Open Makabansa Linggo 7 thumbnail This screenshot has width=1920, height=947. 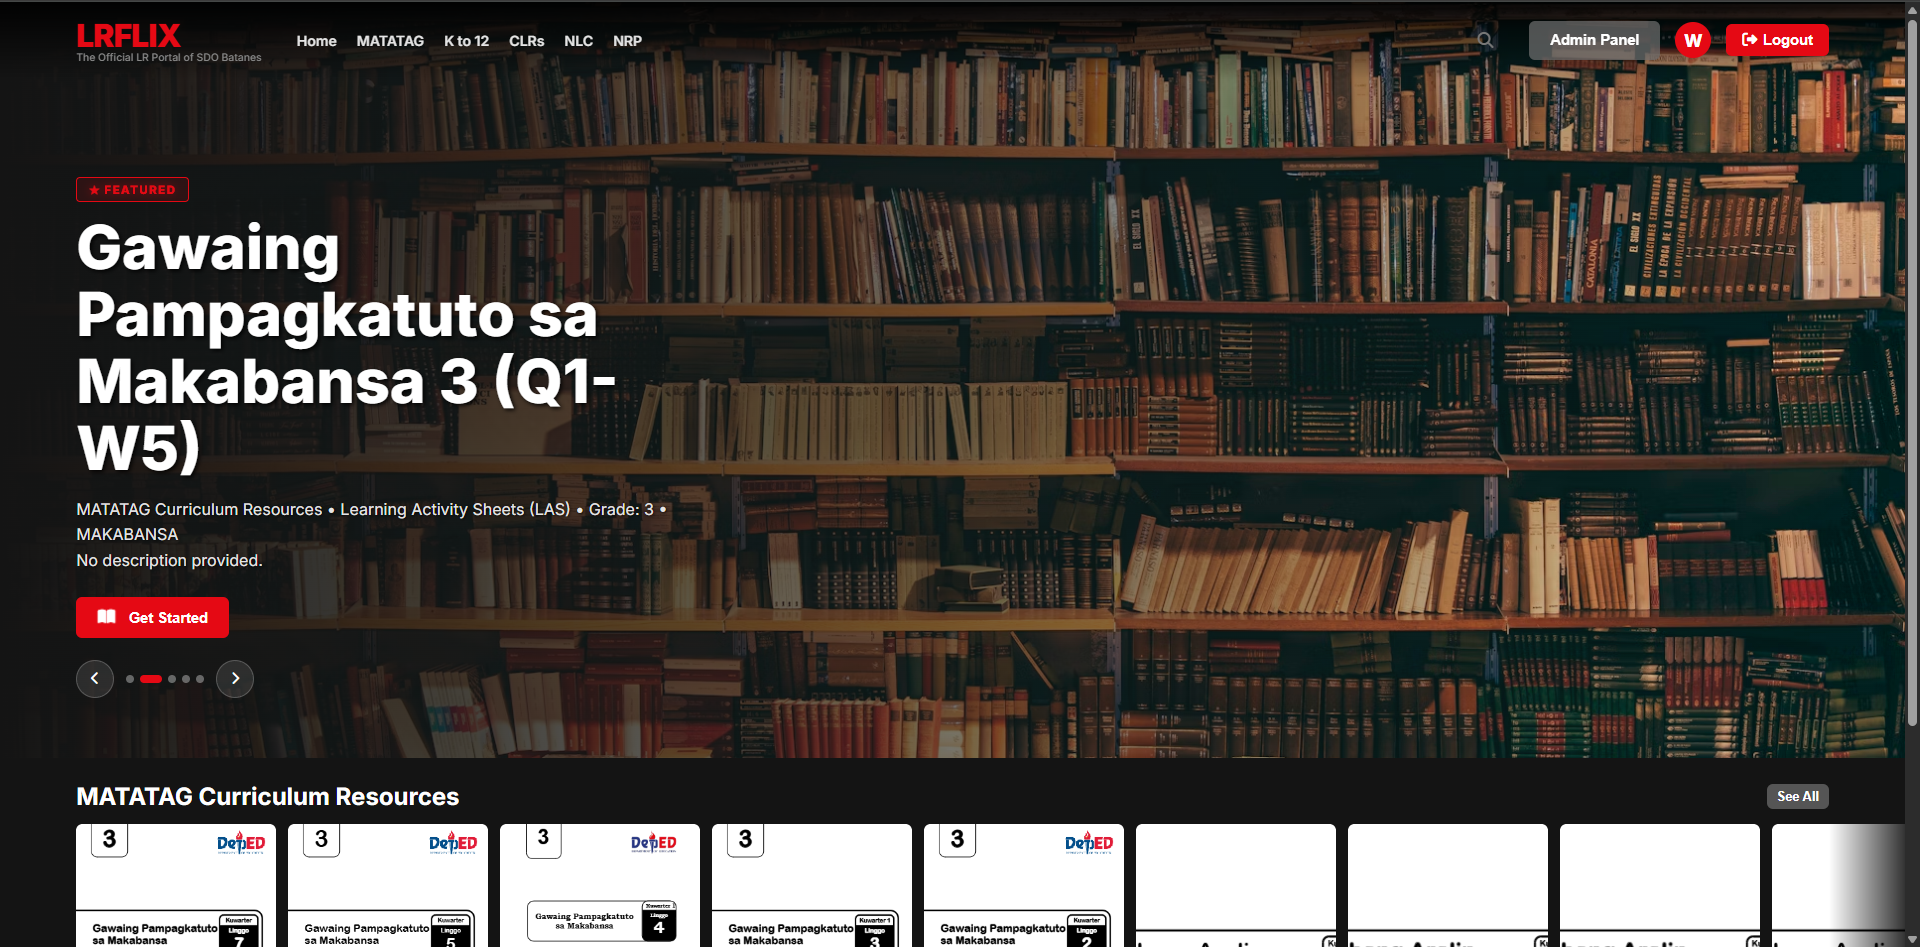176,885
